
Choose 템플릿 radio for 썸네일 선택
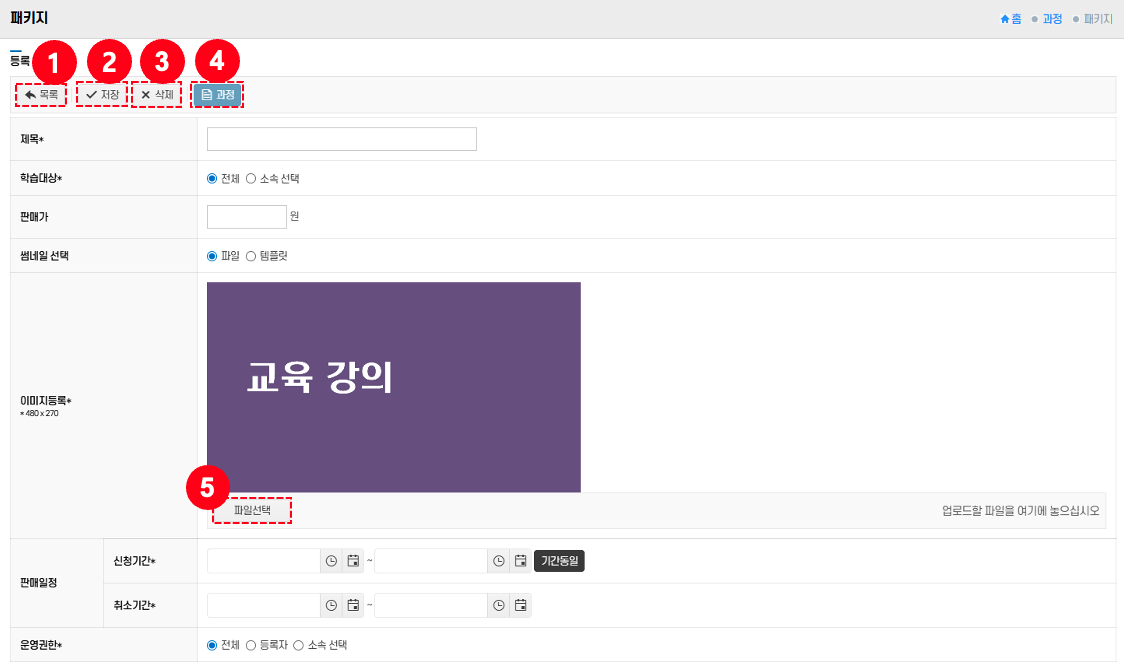(x=251, y=256)
